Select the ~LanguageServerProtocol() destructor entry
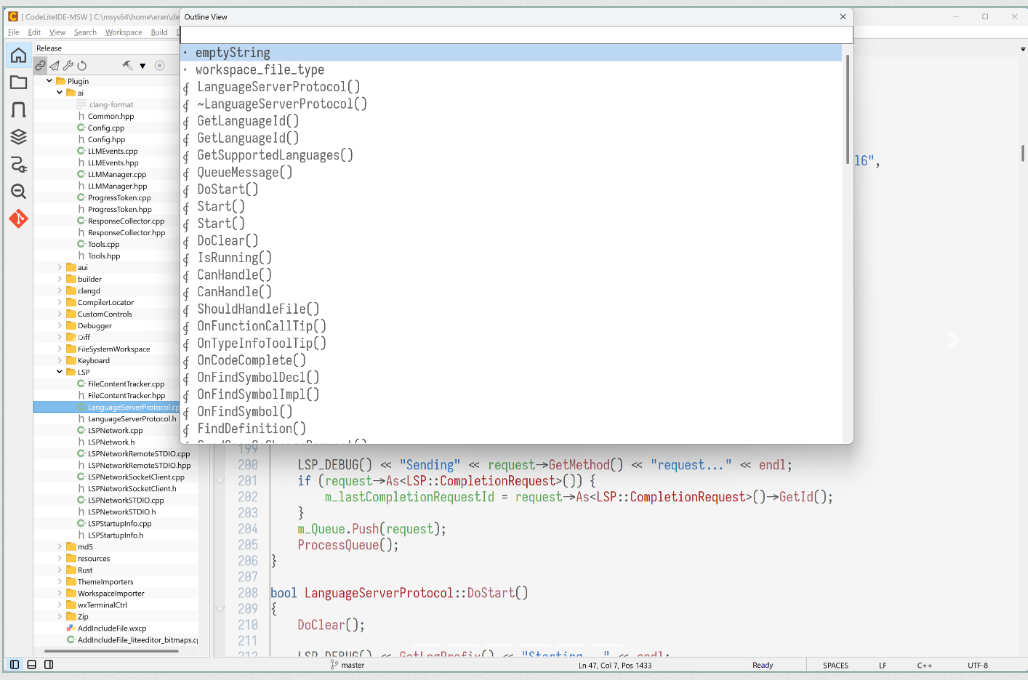 click(511, 104)
